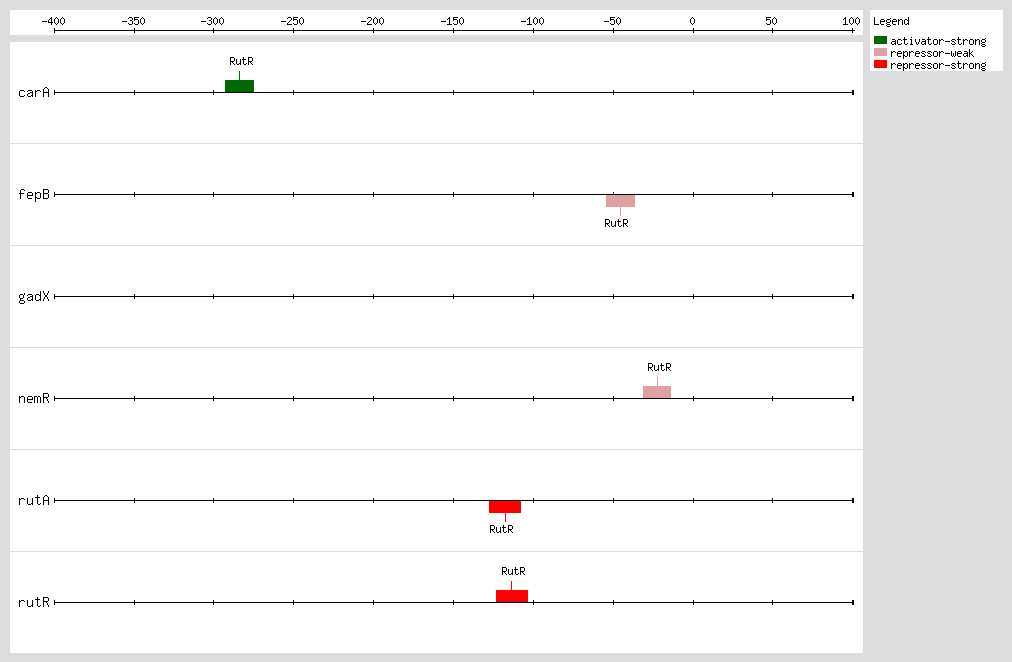Click the -150 axis tick label
1012x662 pixels.
(452, 21)
